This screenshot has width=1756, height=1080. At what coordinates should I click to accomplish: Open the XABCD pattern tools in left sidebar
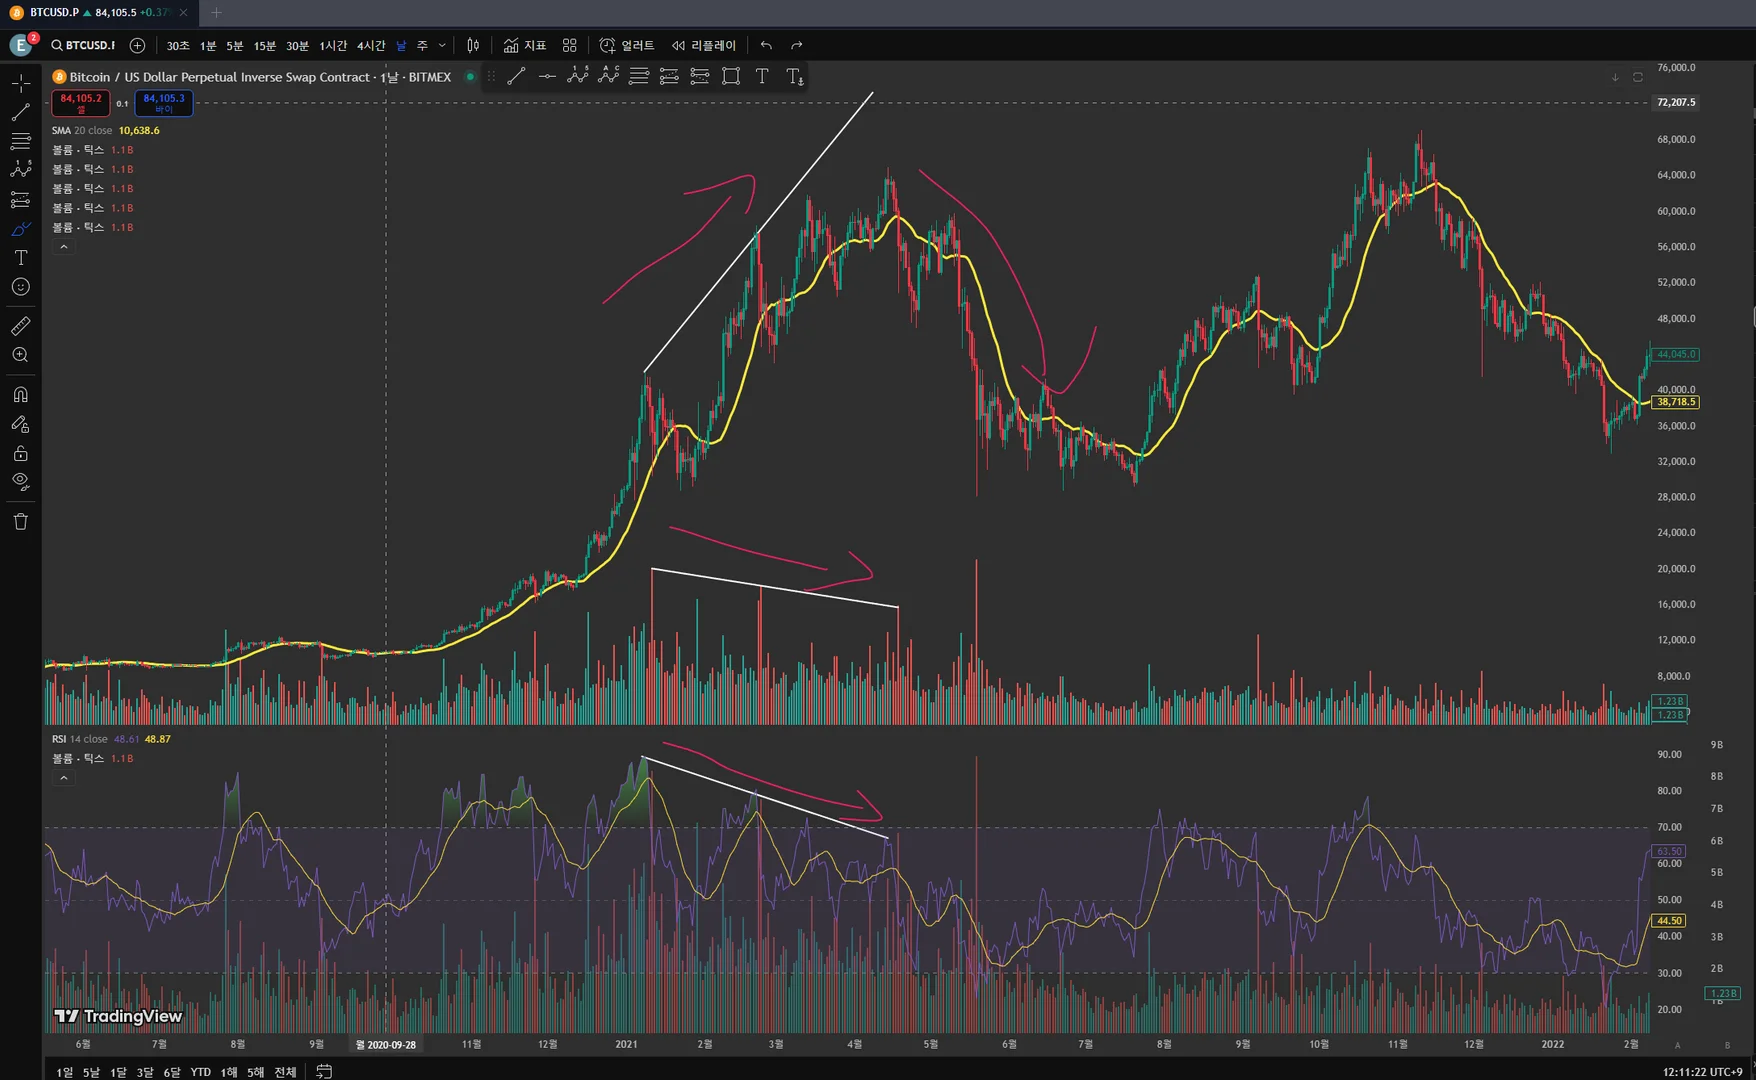20,170
